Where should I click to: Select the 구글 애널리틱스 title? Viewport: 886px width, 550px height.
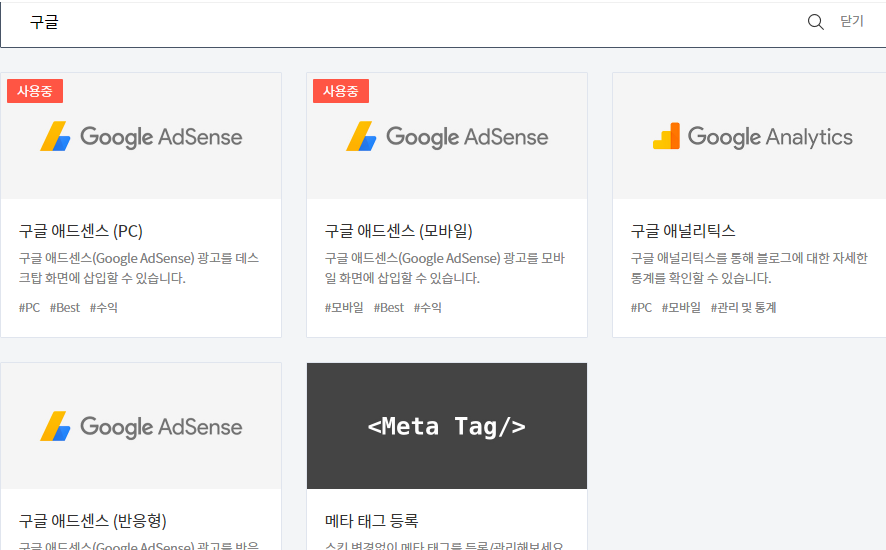click(x=683, y=231)
